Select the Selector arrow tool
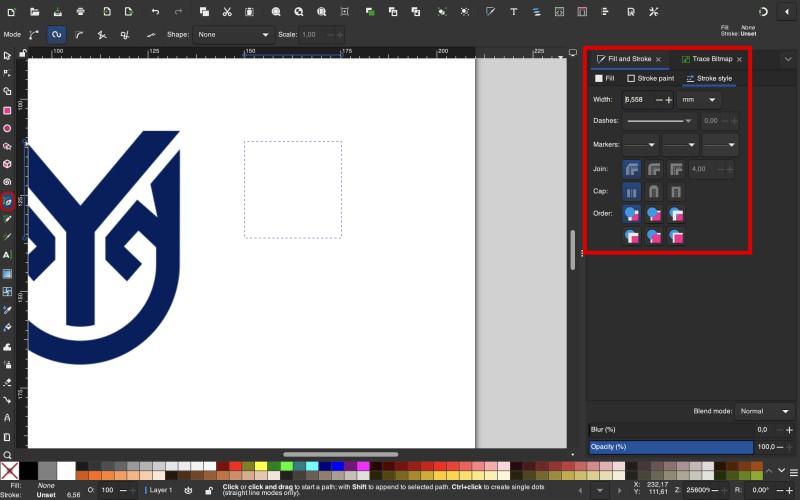800x500 pixels. click(7, 56)
